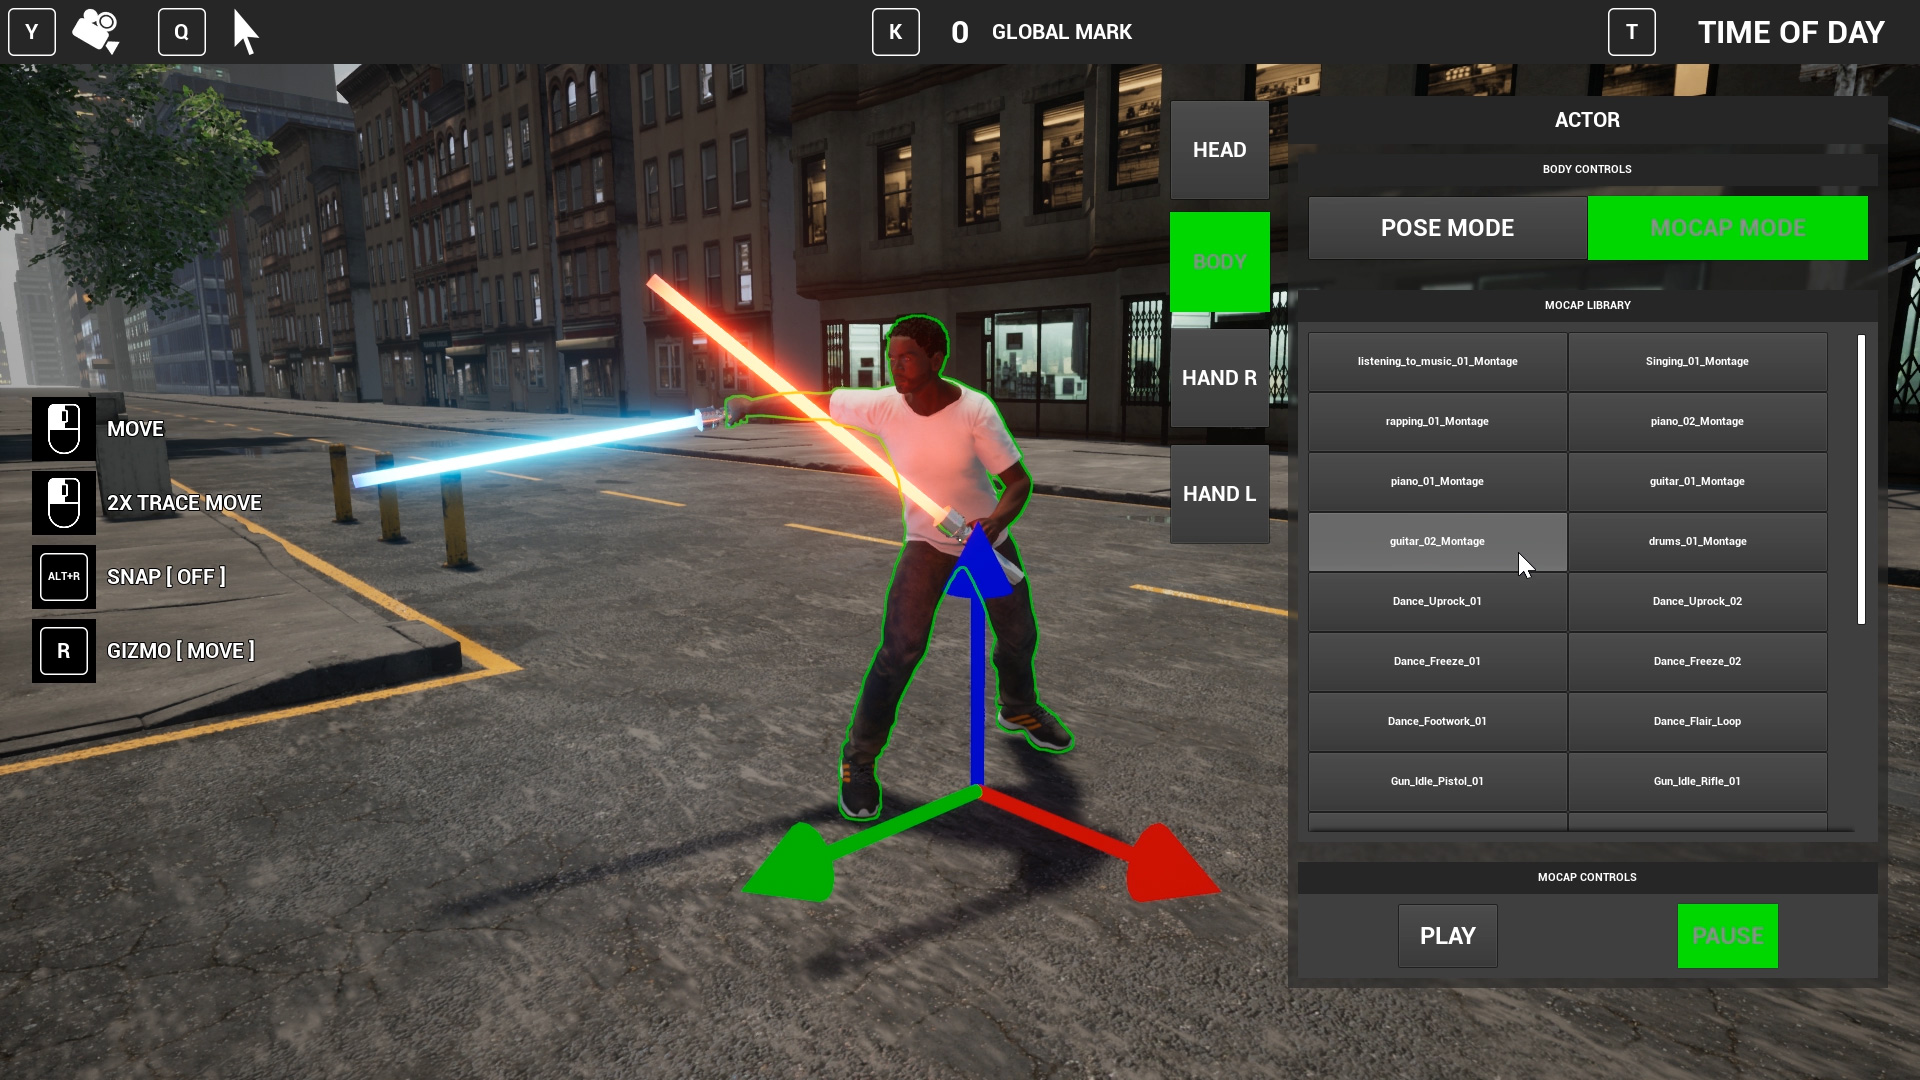Select listening_to_music_01_Montage animation
The width and height of the screenshot is (1920, 1080).
point(1437,362)
